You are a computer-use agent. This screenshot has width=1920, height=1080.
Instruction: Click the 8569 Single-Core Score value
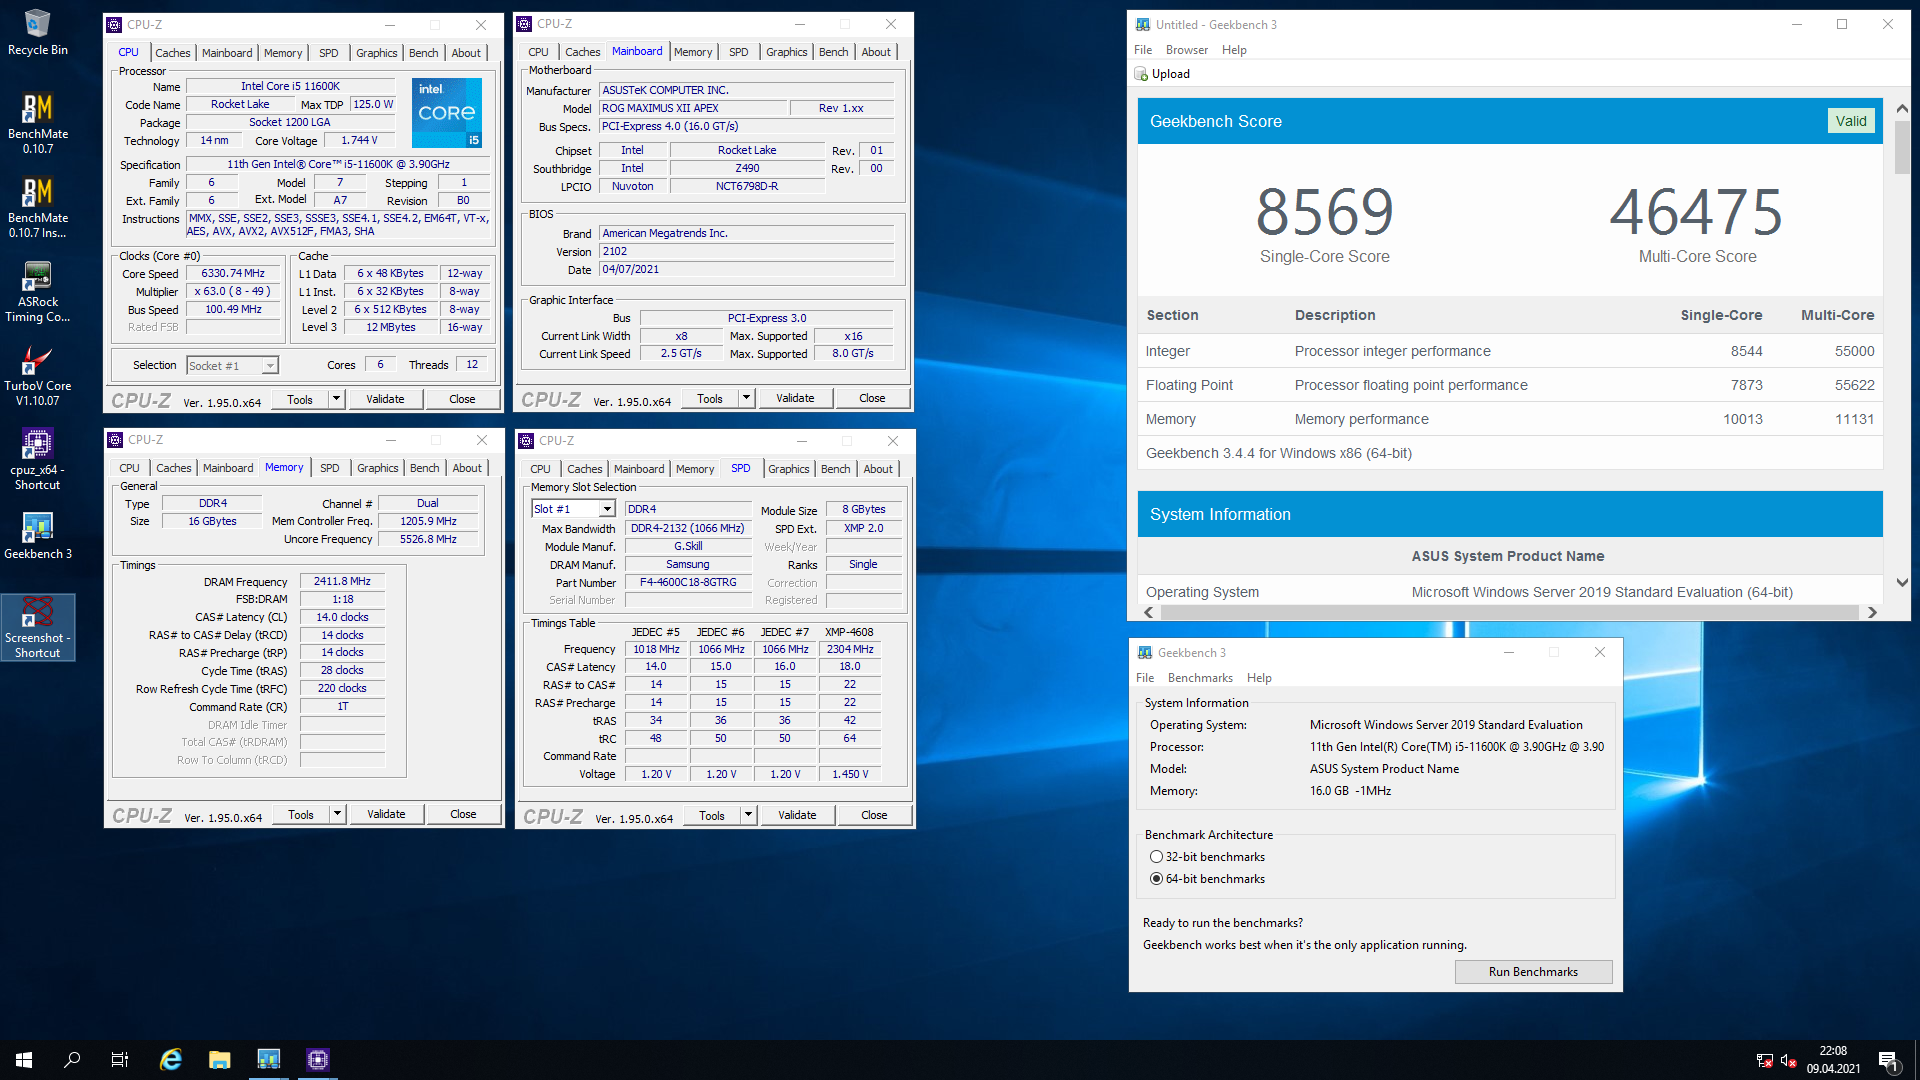(1325, 212)
